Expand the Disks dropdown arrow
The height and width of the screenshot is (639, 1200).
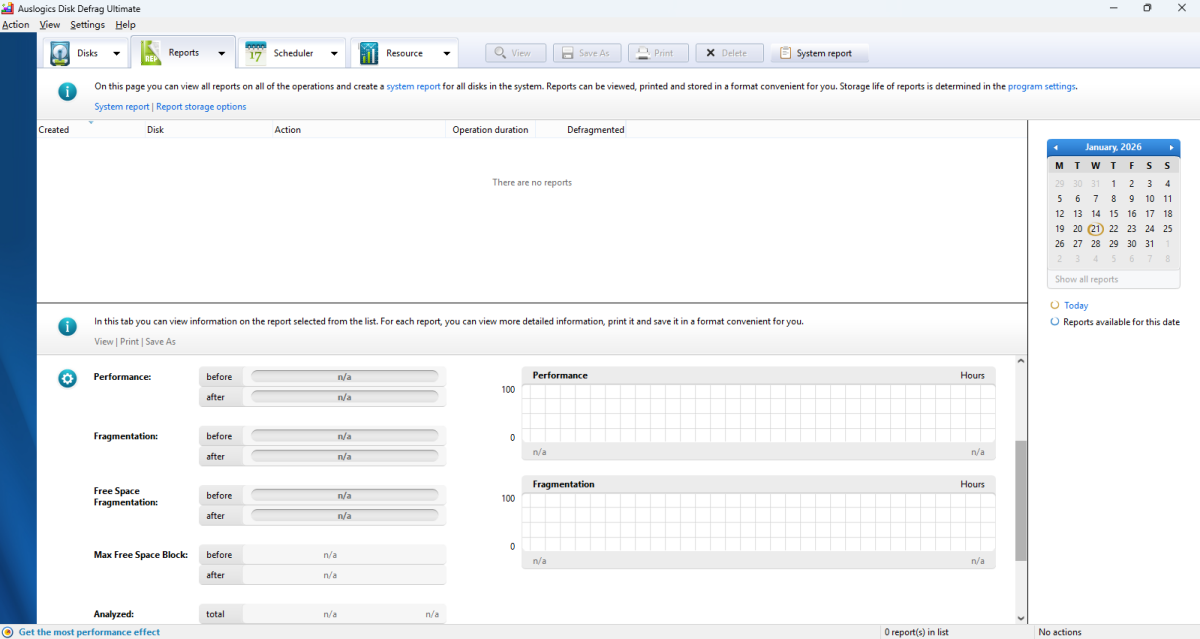[x=116, y=54]
